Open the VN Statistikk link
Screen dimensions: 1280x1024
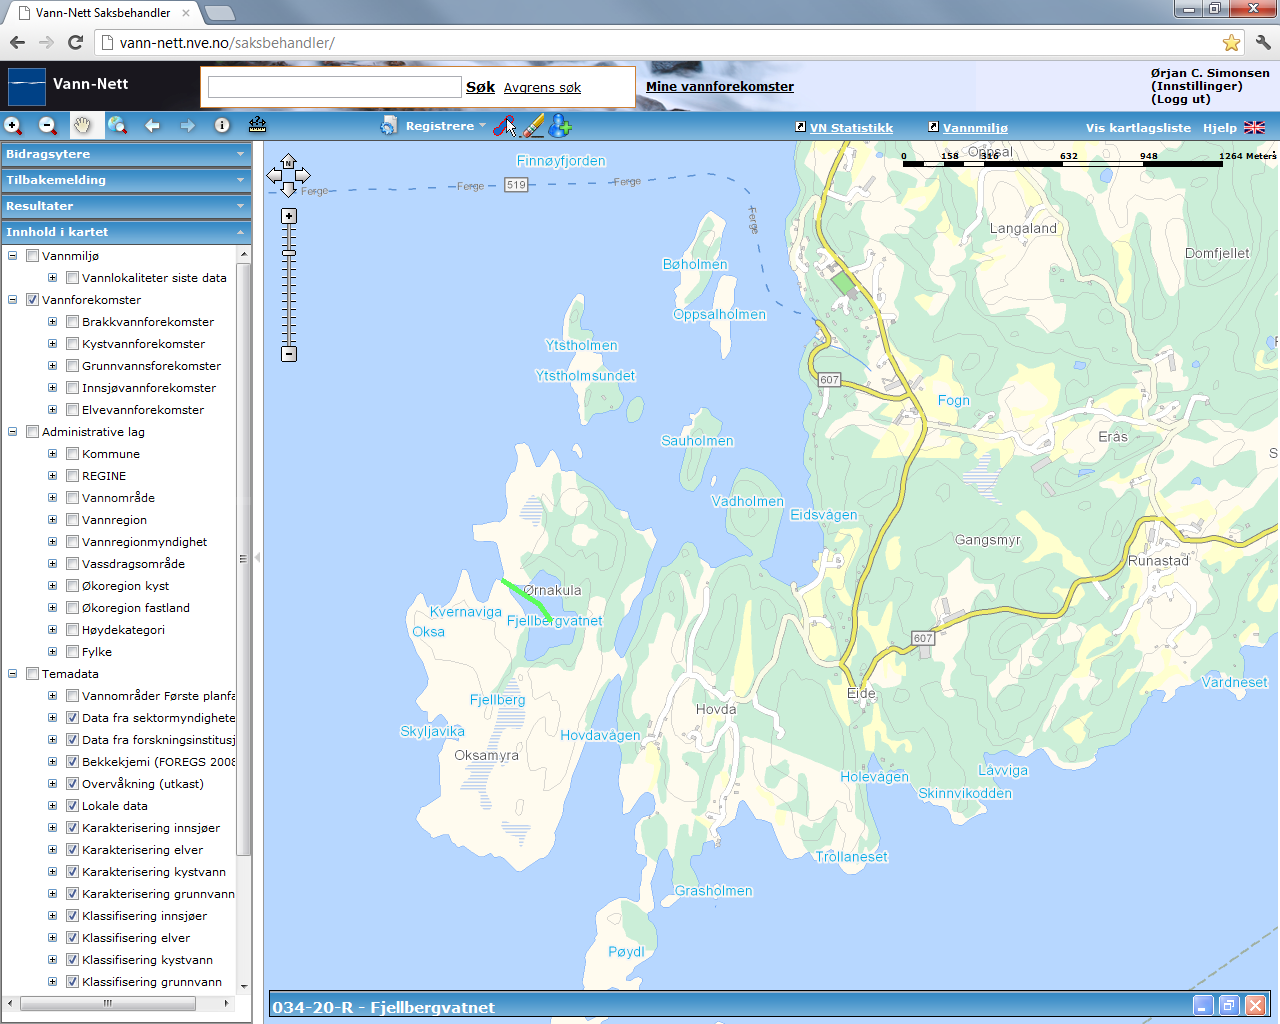pyautogui.click(x=851, y=128)
